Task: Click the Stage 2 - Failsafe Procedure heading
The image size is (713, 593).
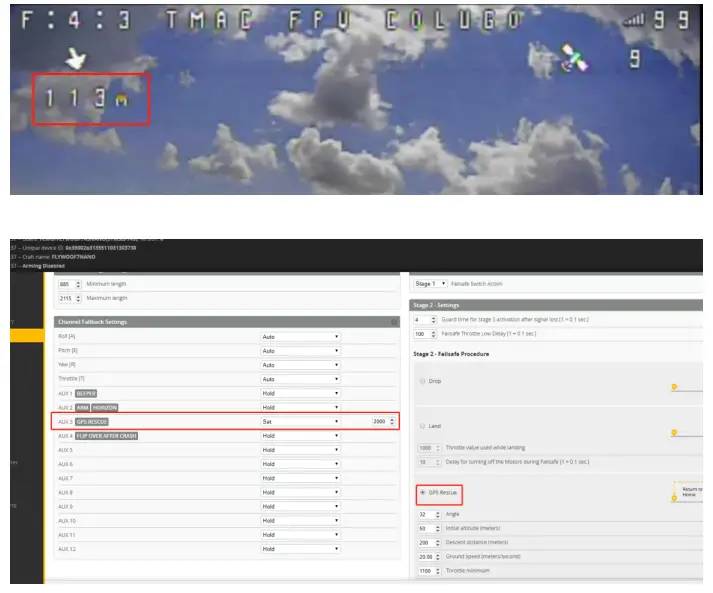Action: [451, 354]
